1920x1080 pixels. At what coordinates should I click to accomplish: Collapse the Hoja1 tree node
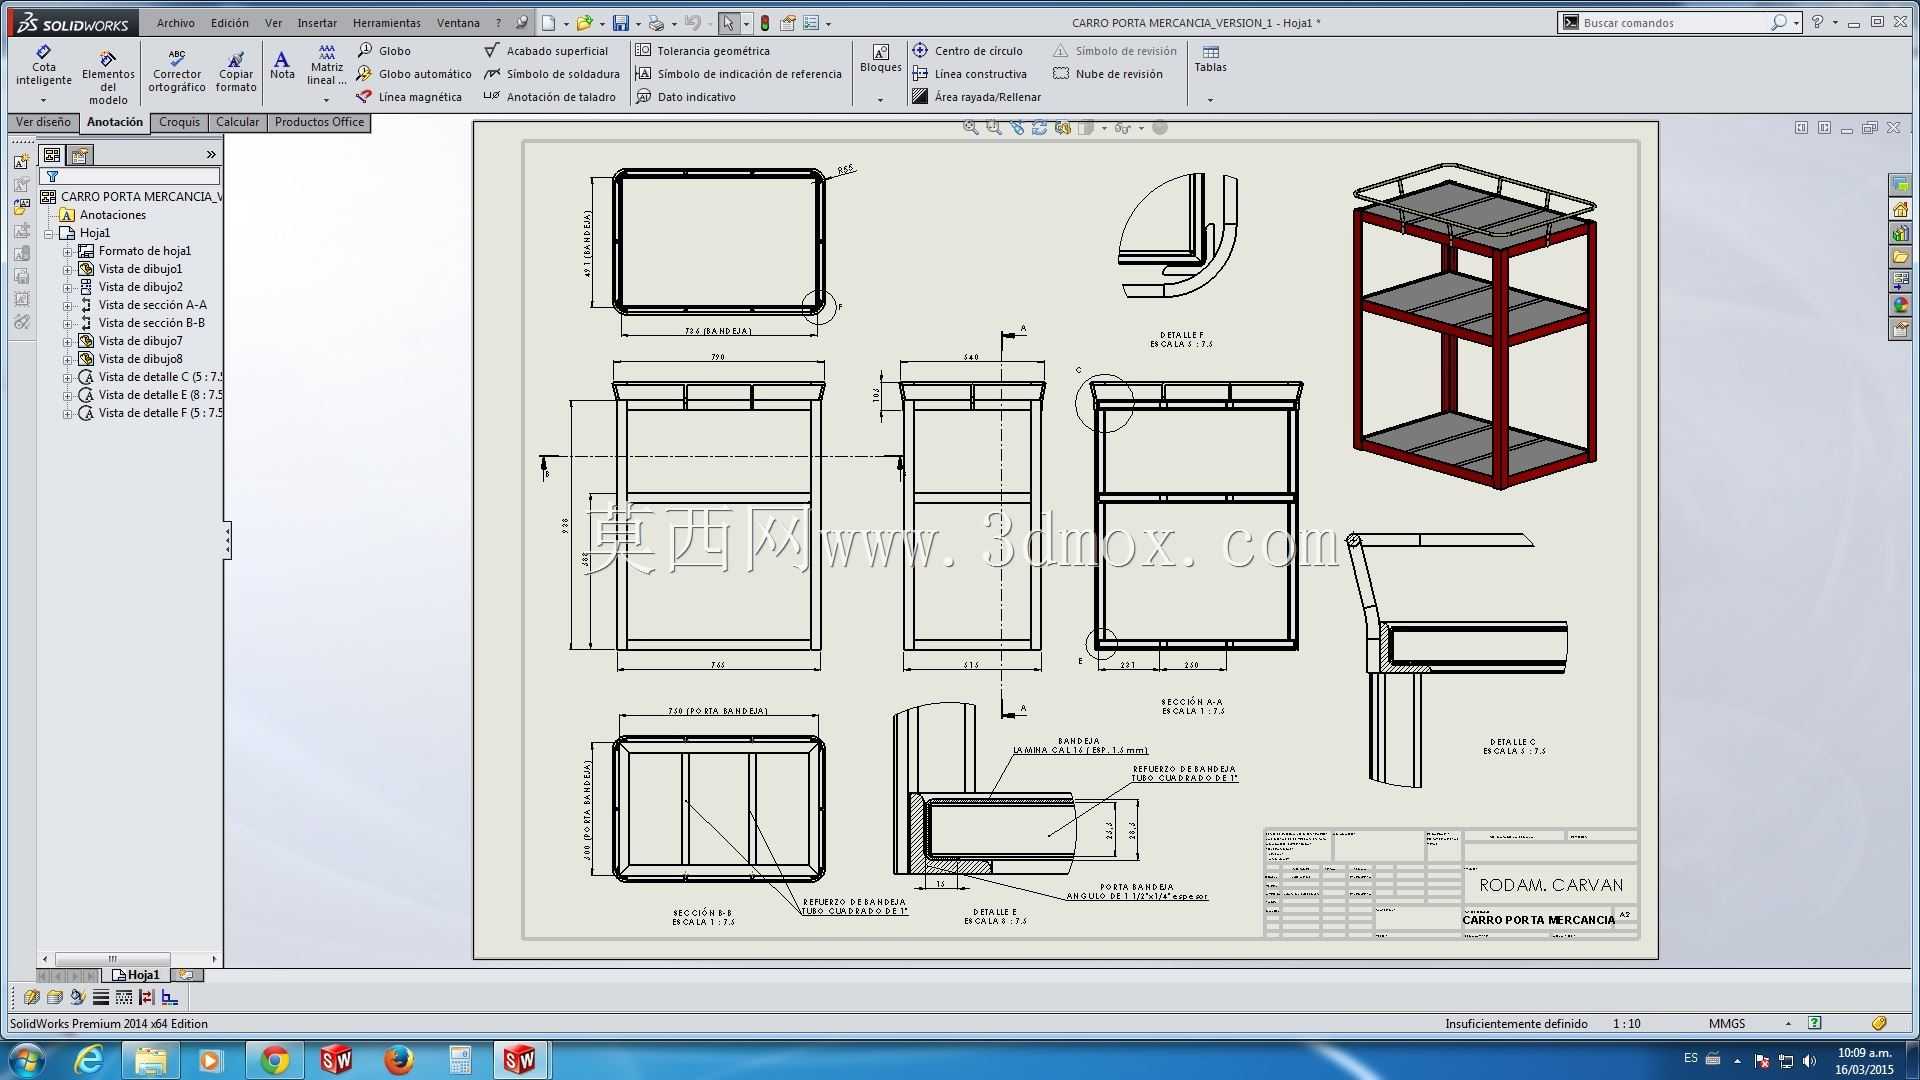pyautogui.click(x=49, y=234)
